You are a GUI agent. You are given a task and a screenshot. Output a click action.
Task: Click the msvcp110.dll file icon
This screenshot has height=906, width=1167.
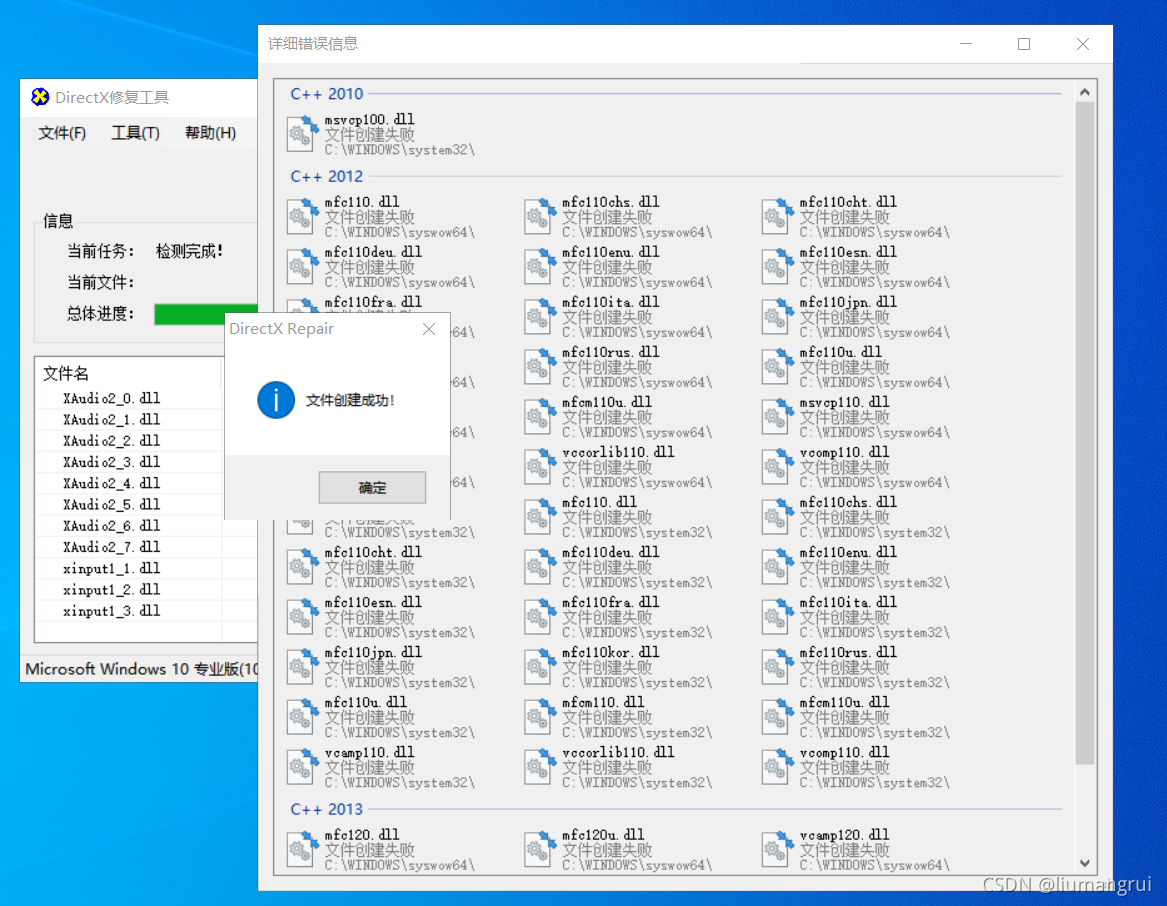click(778, 416)
